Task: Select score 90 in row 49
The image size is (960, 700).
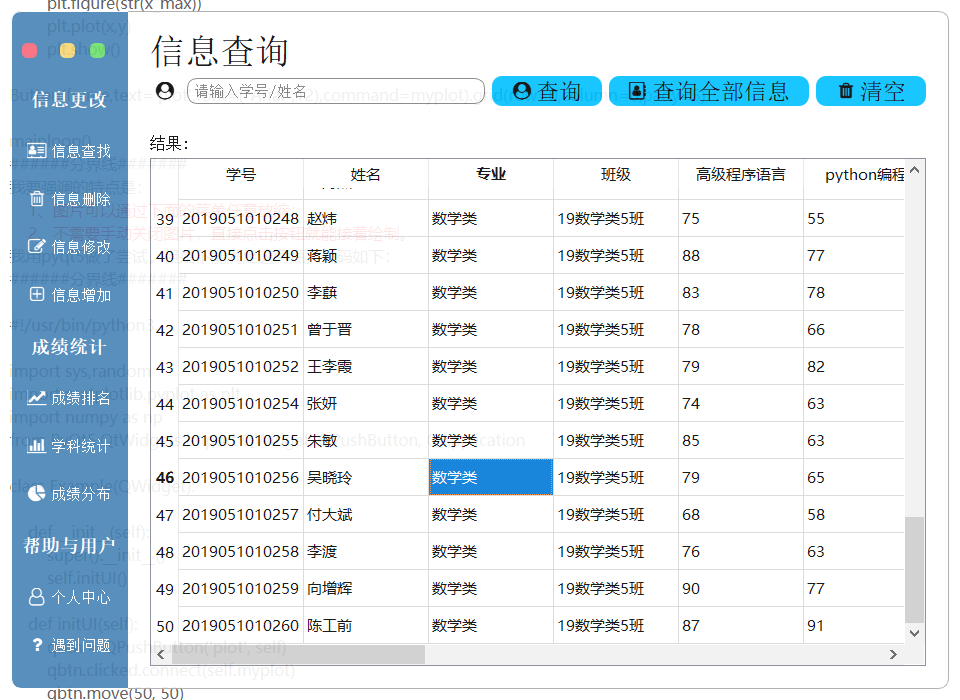Action: 741,589
